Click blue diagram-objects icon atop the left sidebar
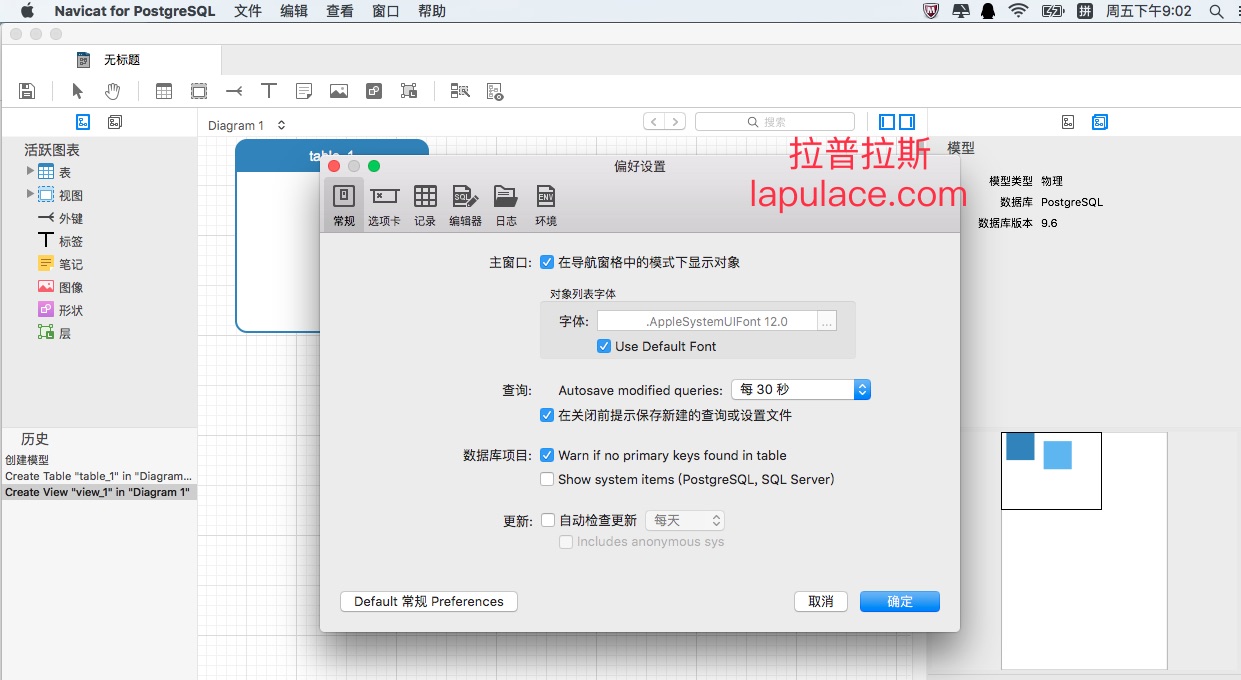1241x680 pixels. coord(84,122)
